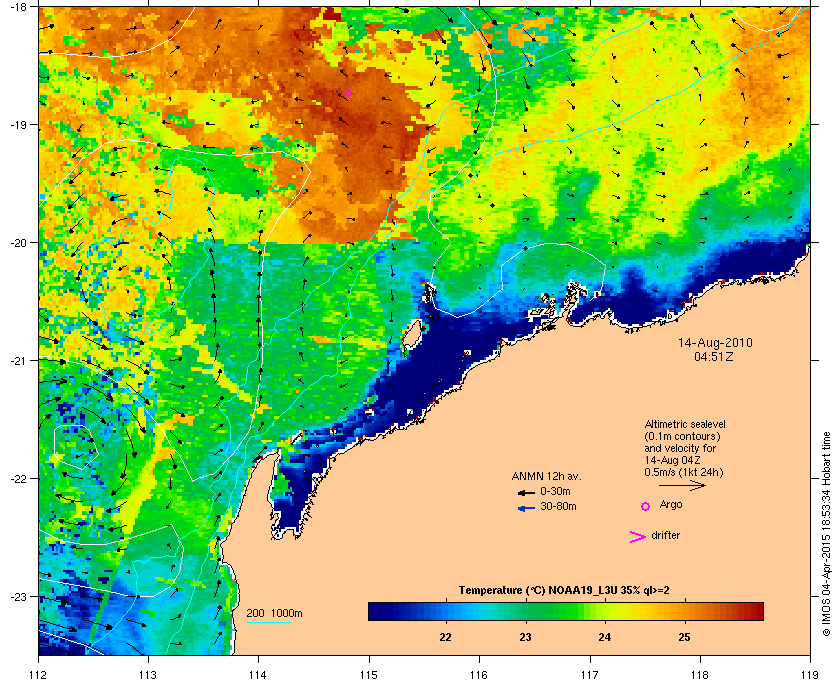This screenshot has height=680, width=840.
Task: Click the magenta Argo float marker on the map
Action: [348, 93]
